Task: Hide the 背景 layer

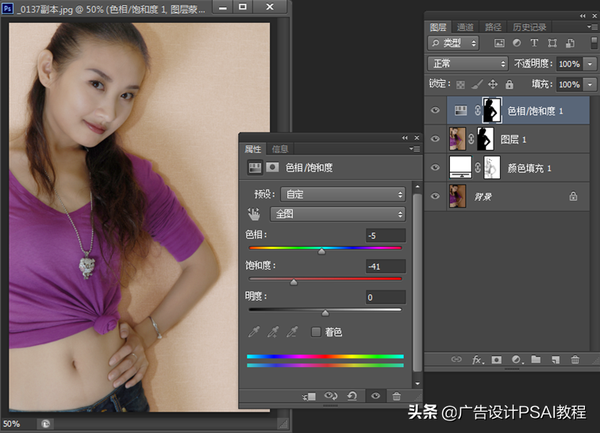Action: click(433, 197)
